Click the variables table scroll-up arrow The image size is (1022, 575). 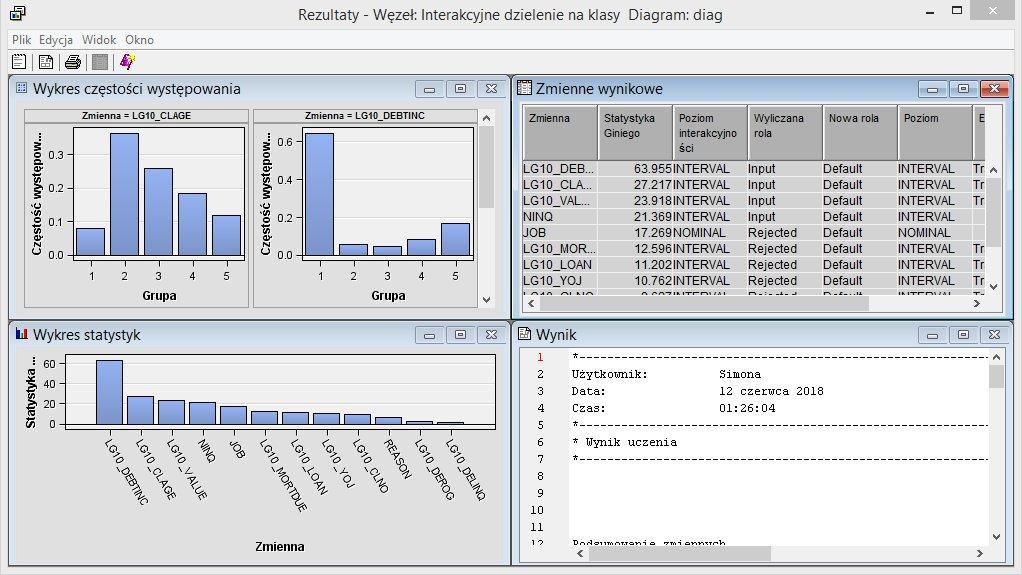tap(993, 170)
